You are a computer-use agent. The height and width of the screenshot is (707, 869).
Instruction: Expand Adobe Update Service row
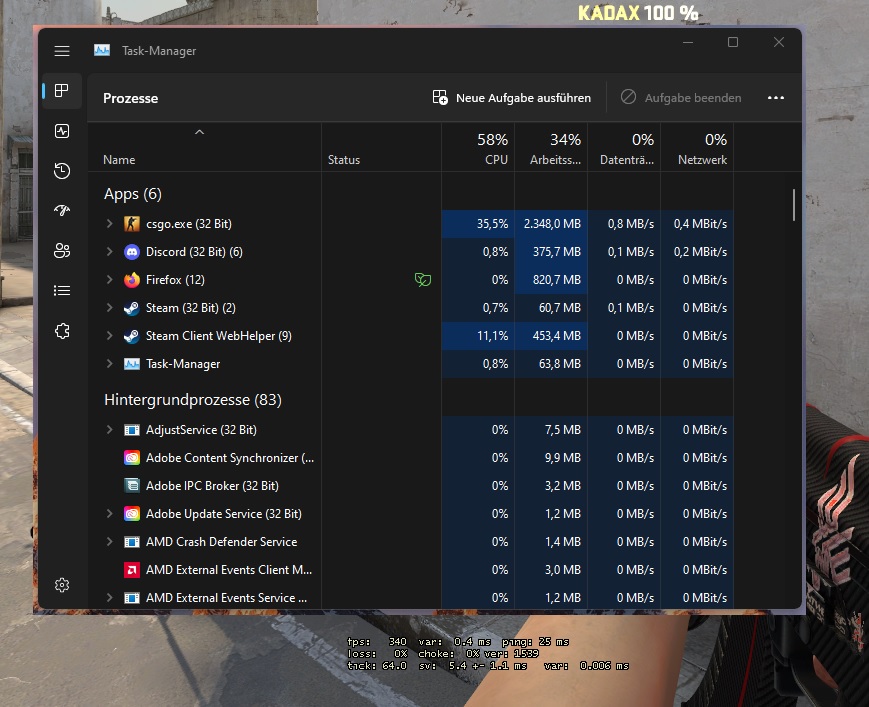[x=110, y=514]
